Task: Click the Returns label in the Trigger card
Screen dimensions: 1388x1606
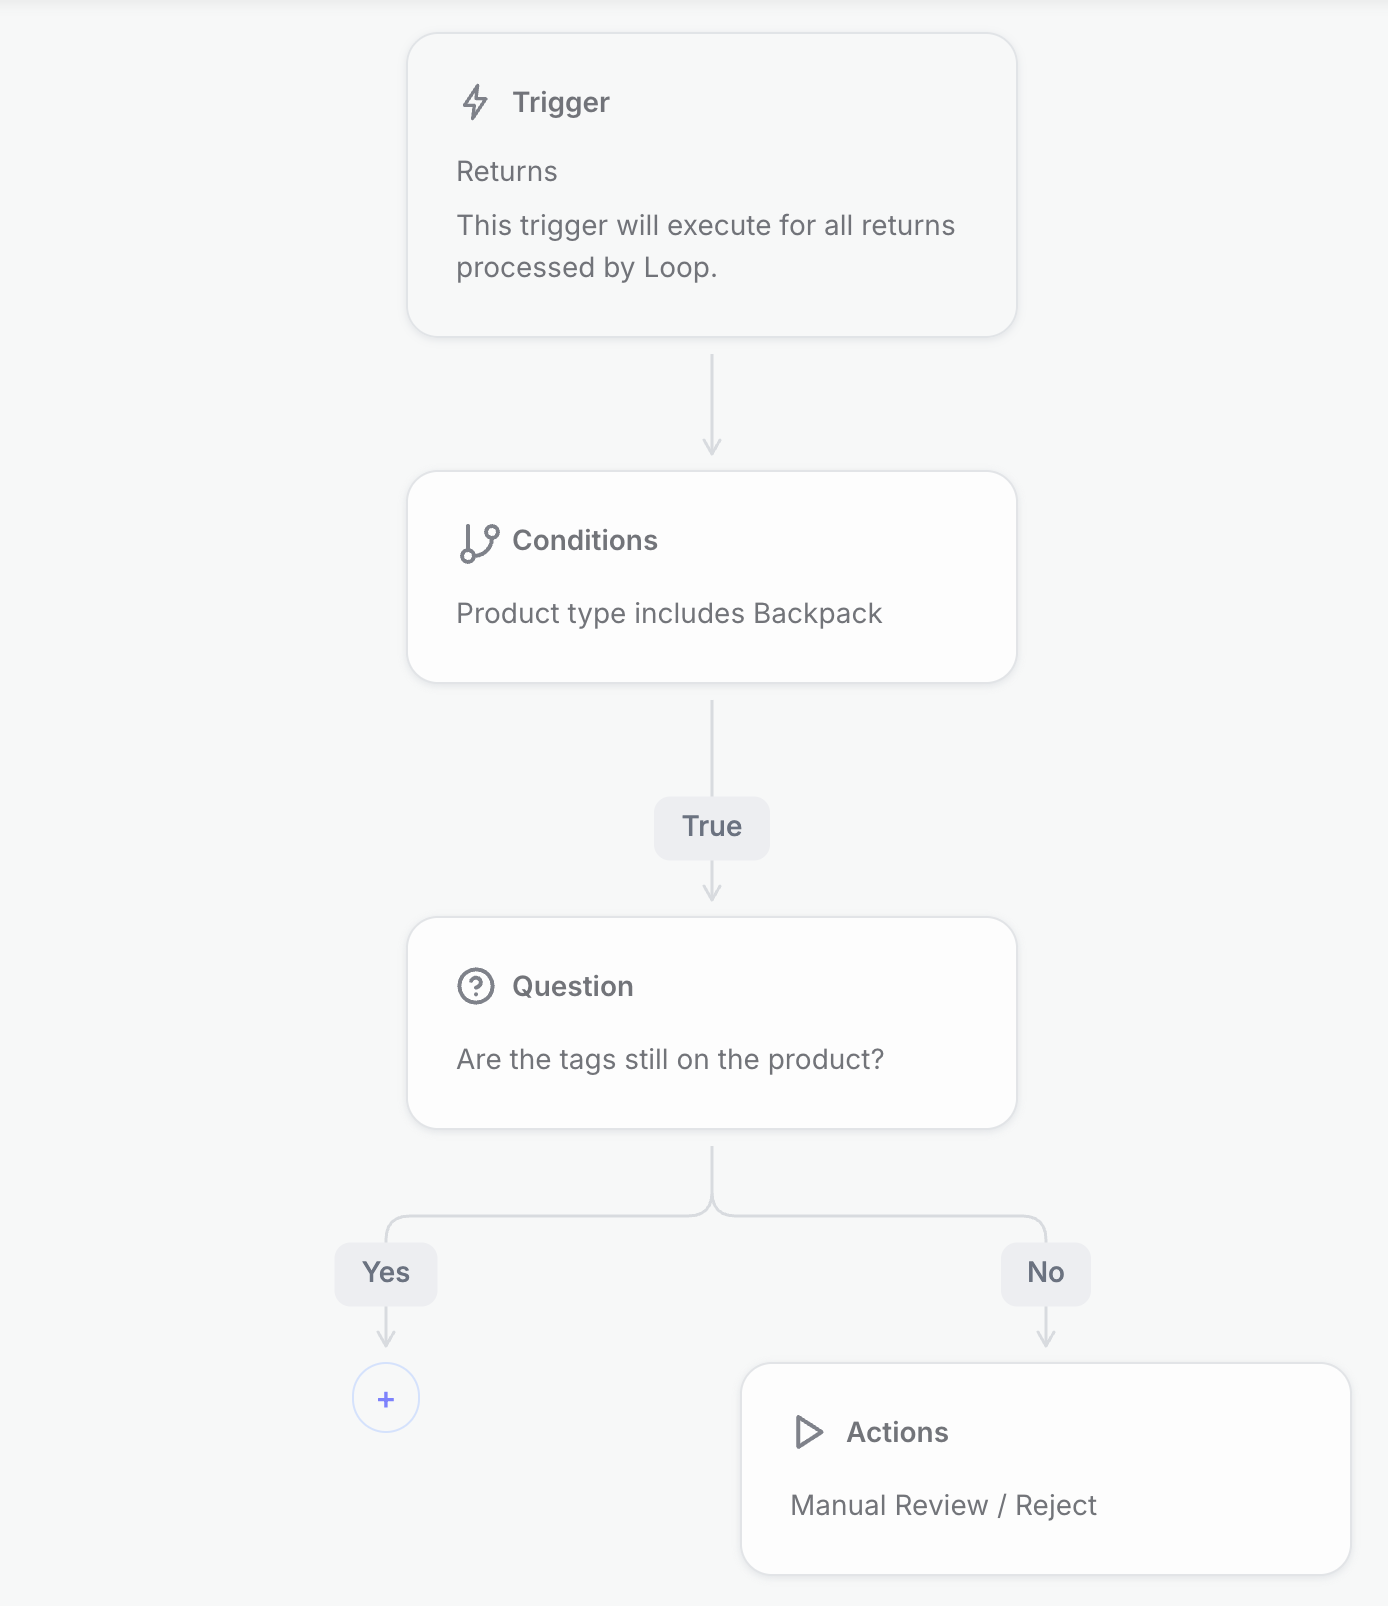Action: point(507,171)
